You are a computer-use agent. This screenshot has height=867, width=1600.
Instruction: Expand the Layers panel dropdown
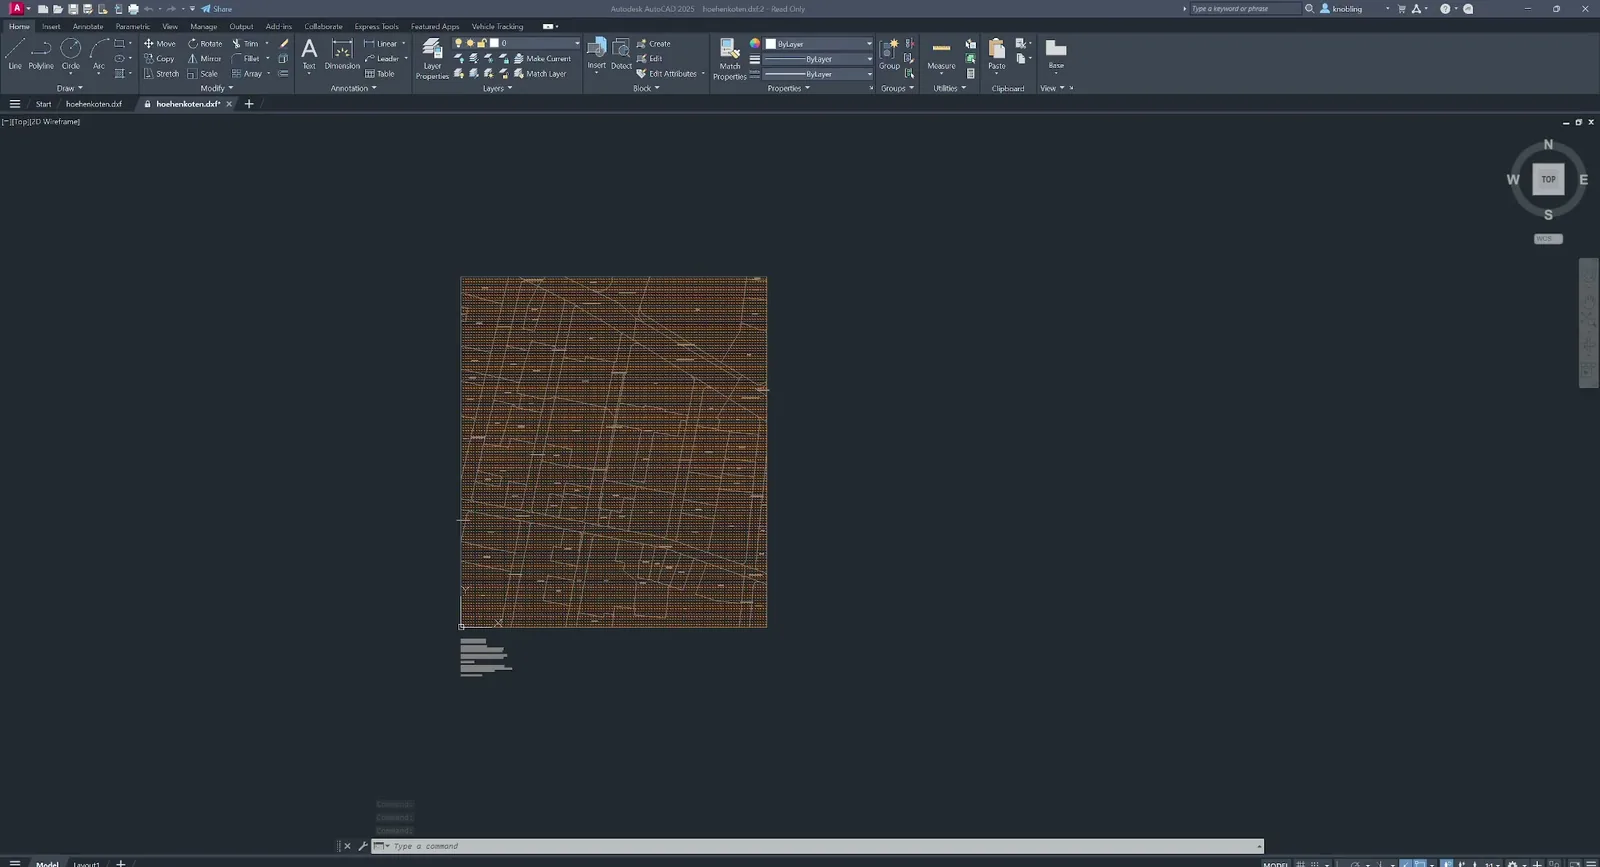(x=497, y=88)
